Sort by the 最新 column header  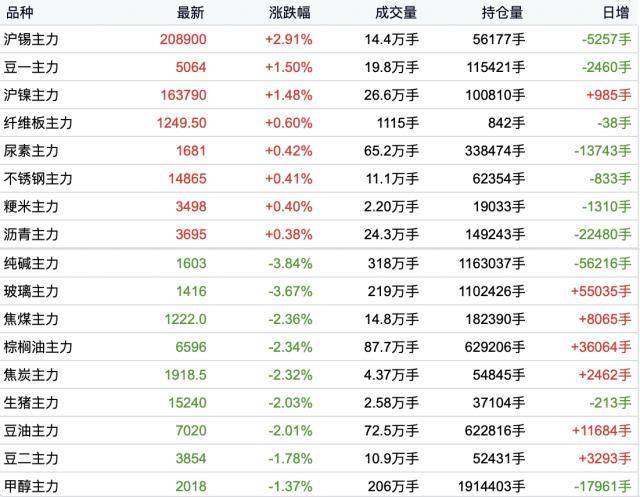(190, 13)
